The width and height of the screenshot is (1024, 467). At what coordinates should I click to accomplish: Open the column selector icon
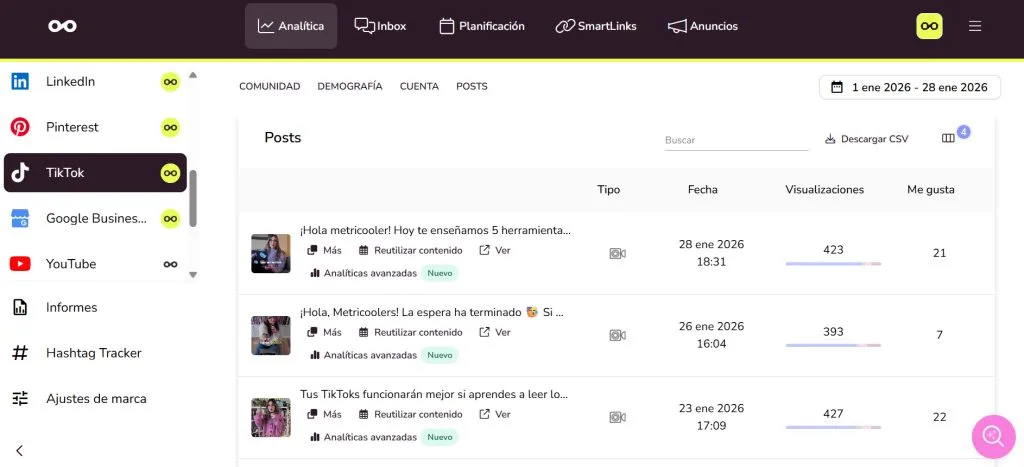[x=948, y=138]
